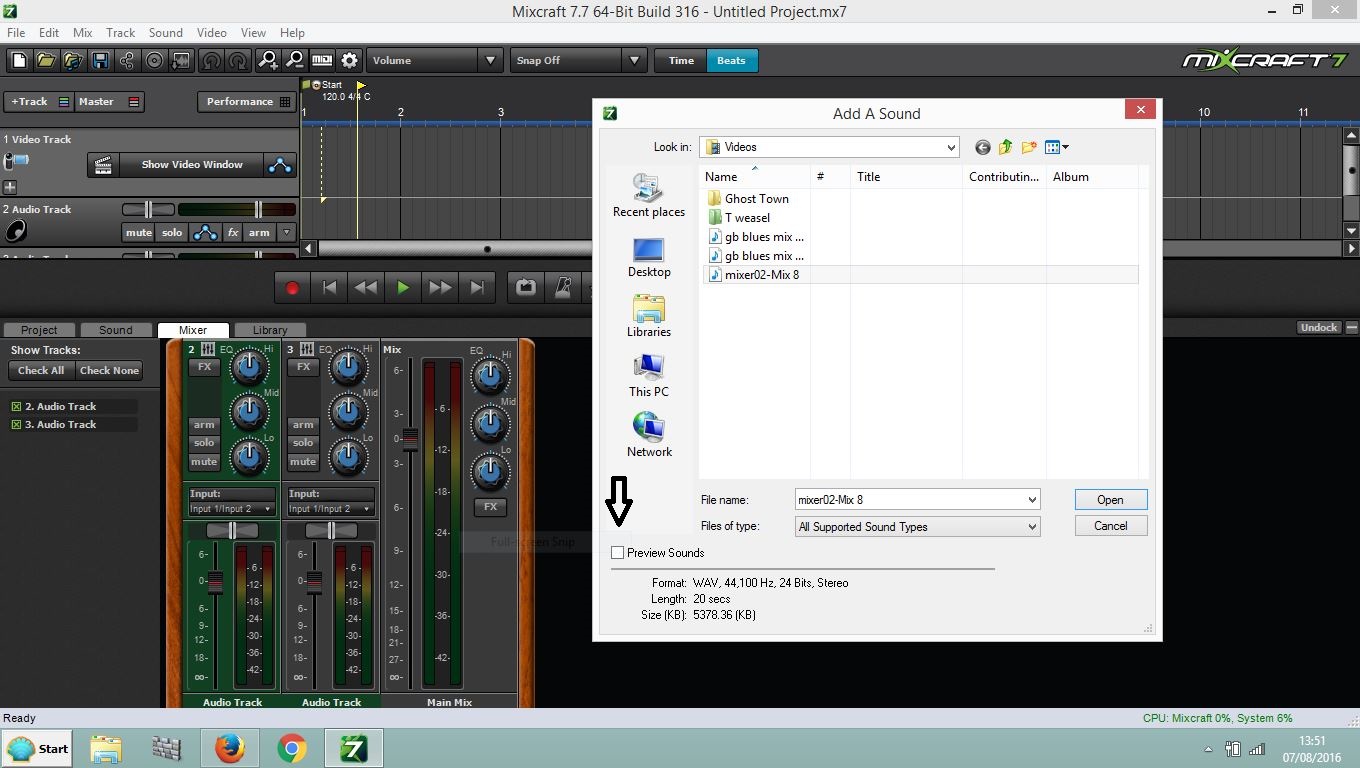Click the add sound file toolbar icon
This screenshot has height=768, width=1360.
pyautogui.click(x=72, y=61)
